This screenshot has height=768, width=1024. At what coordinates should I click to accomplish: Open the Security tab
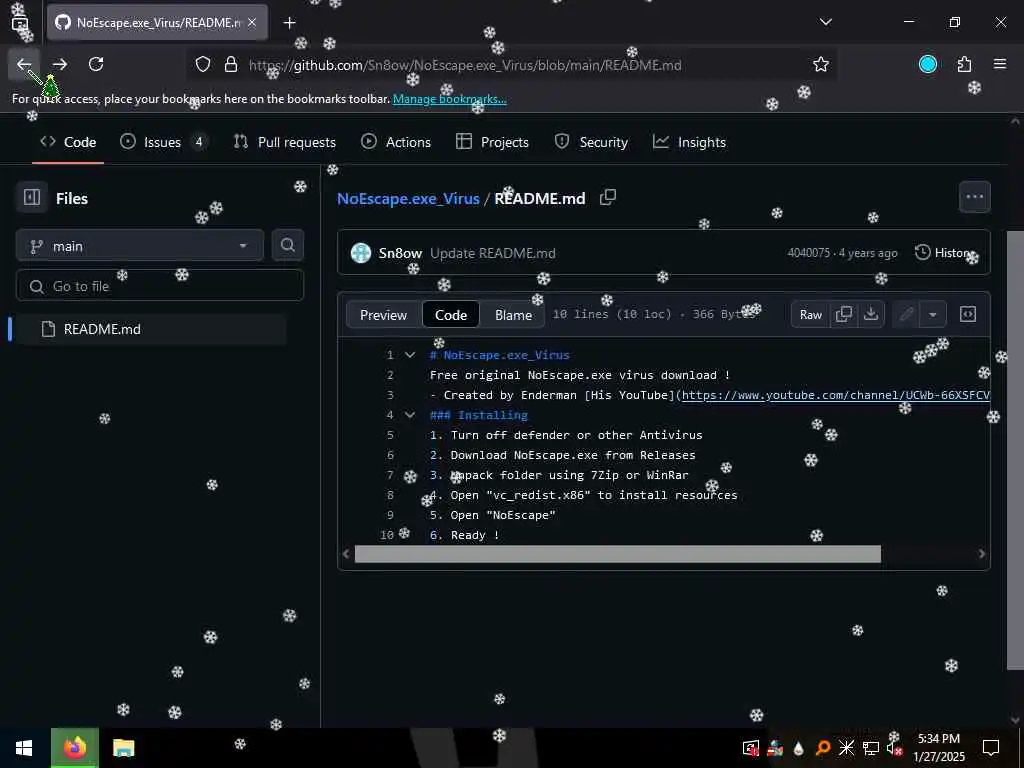pos(591,142)
